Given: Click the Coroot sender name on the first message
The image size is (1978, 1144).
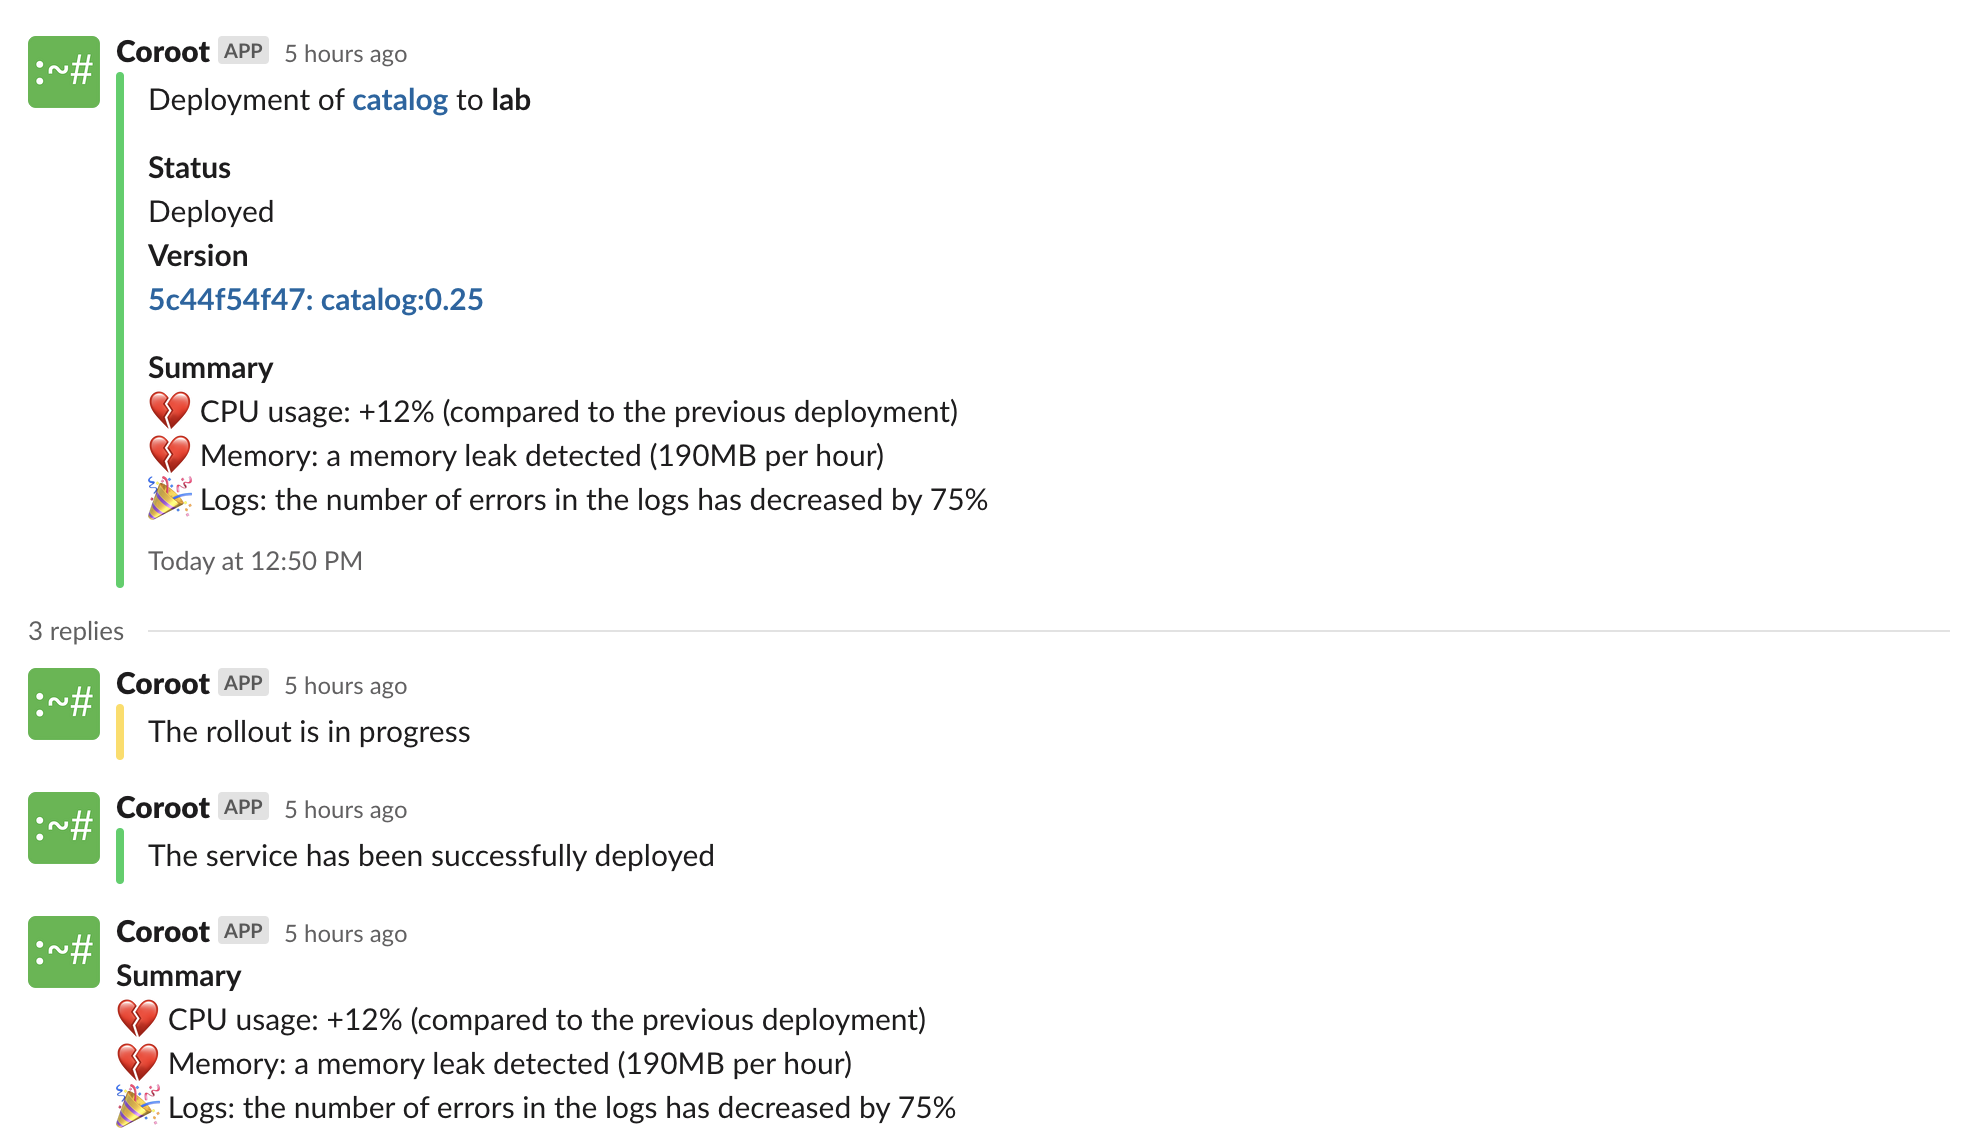Looking at the screenshot, I should tap(163, 52).
